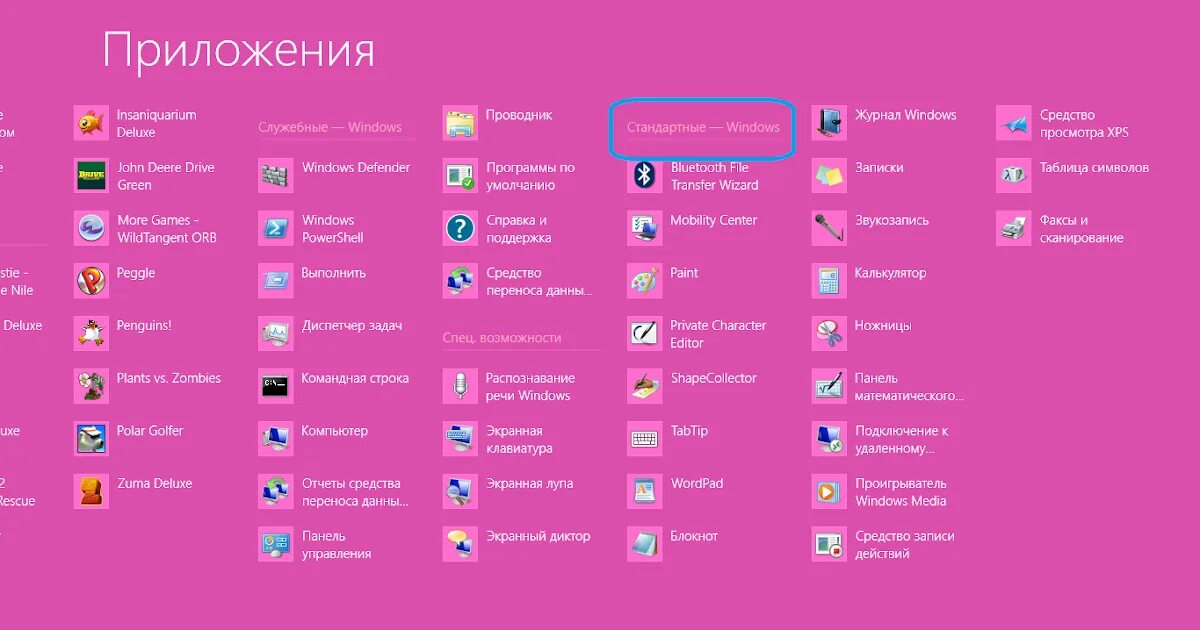Launch John Deere Drive Green icon
1200x630 pixels.
click(x=91, y=176)
